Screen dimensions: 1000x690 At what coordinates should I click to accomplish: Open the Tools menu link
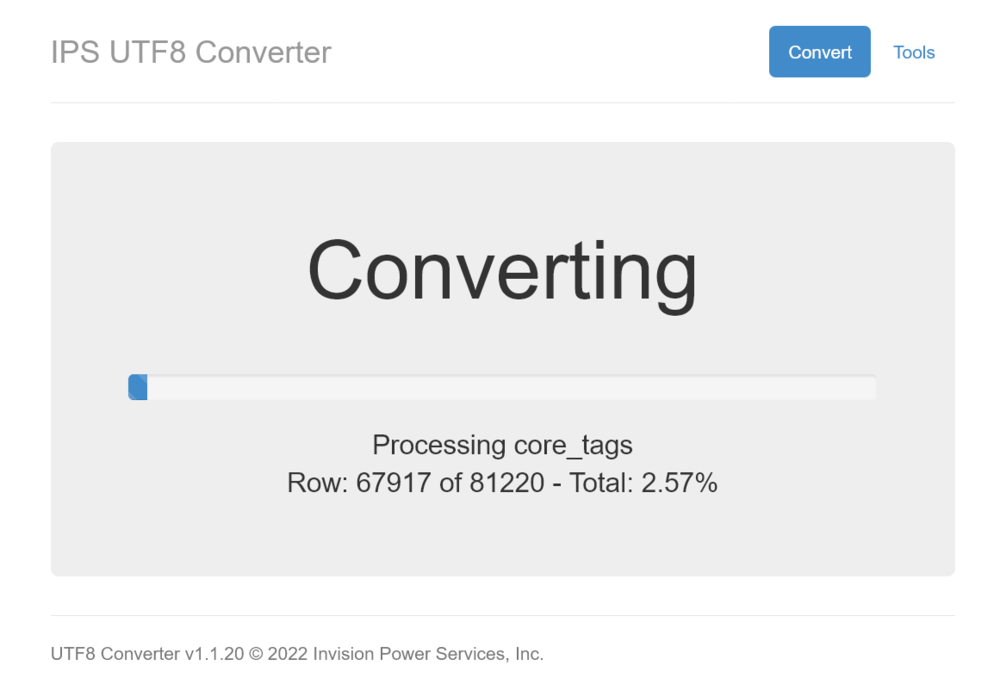[913, 52]
